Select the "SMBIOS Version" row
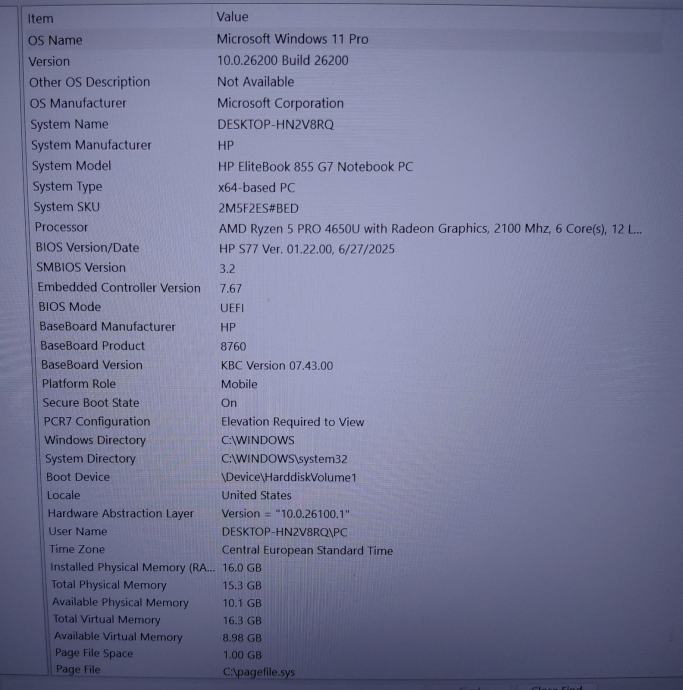The width and height of the screenshot is (683, 690). click(x=343, y=268)
